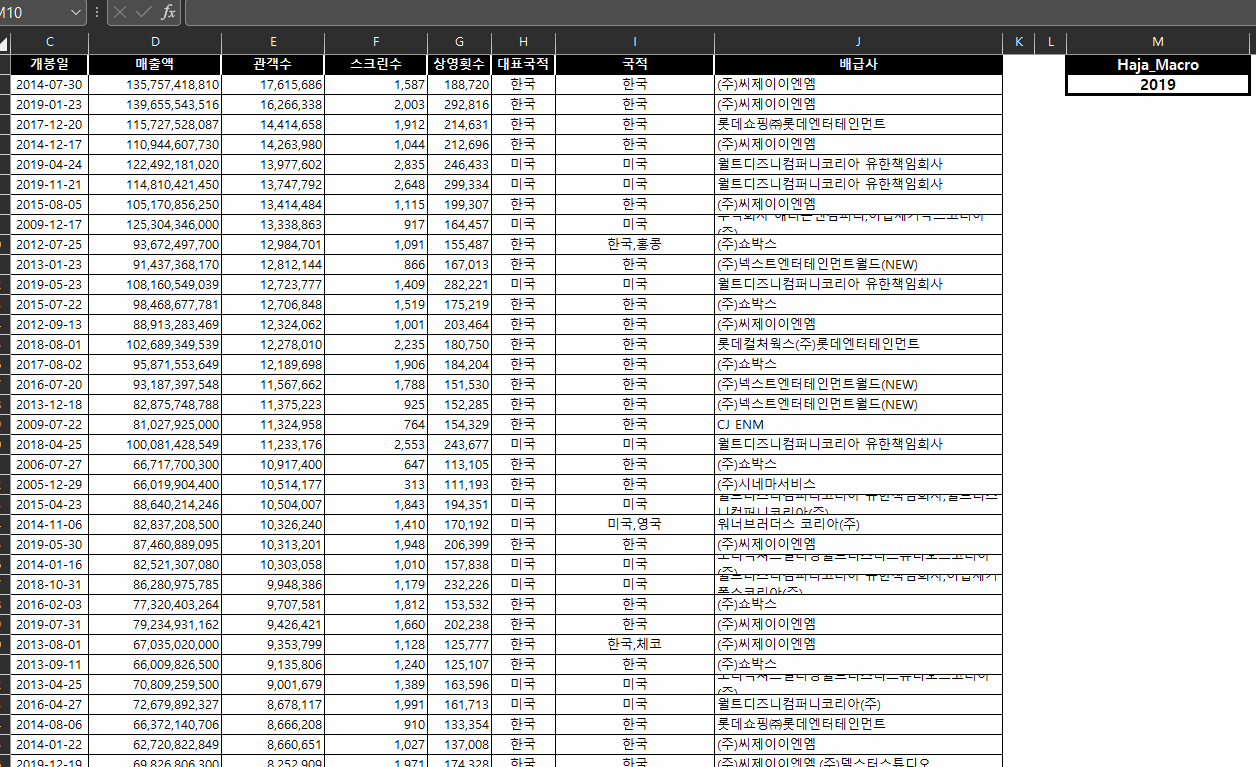
Task: Select screen count cell 313
Action: [377, 484]
